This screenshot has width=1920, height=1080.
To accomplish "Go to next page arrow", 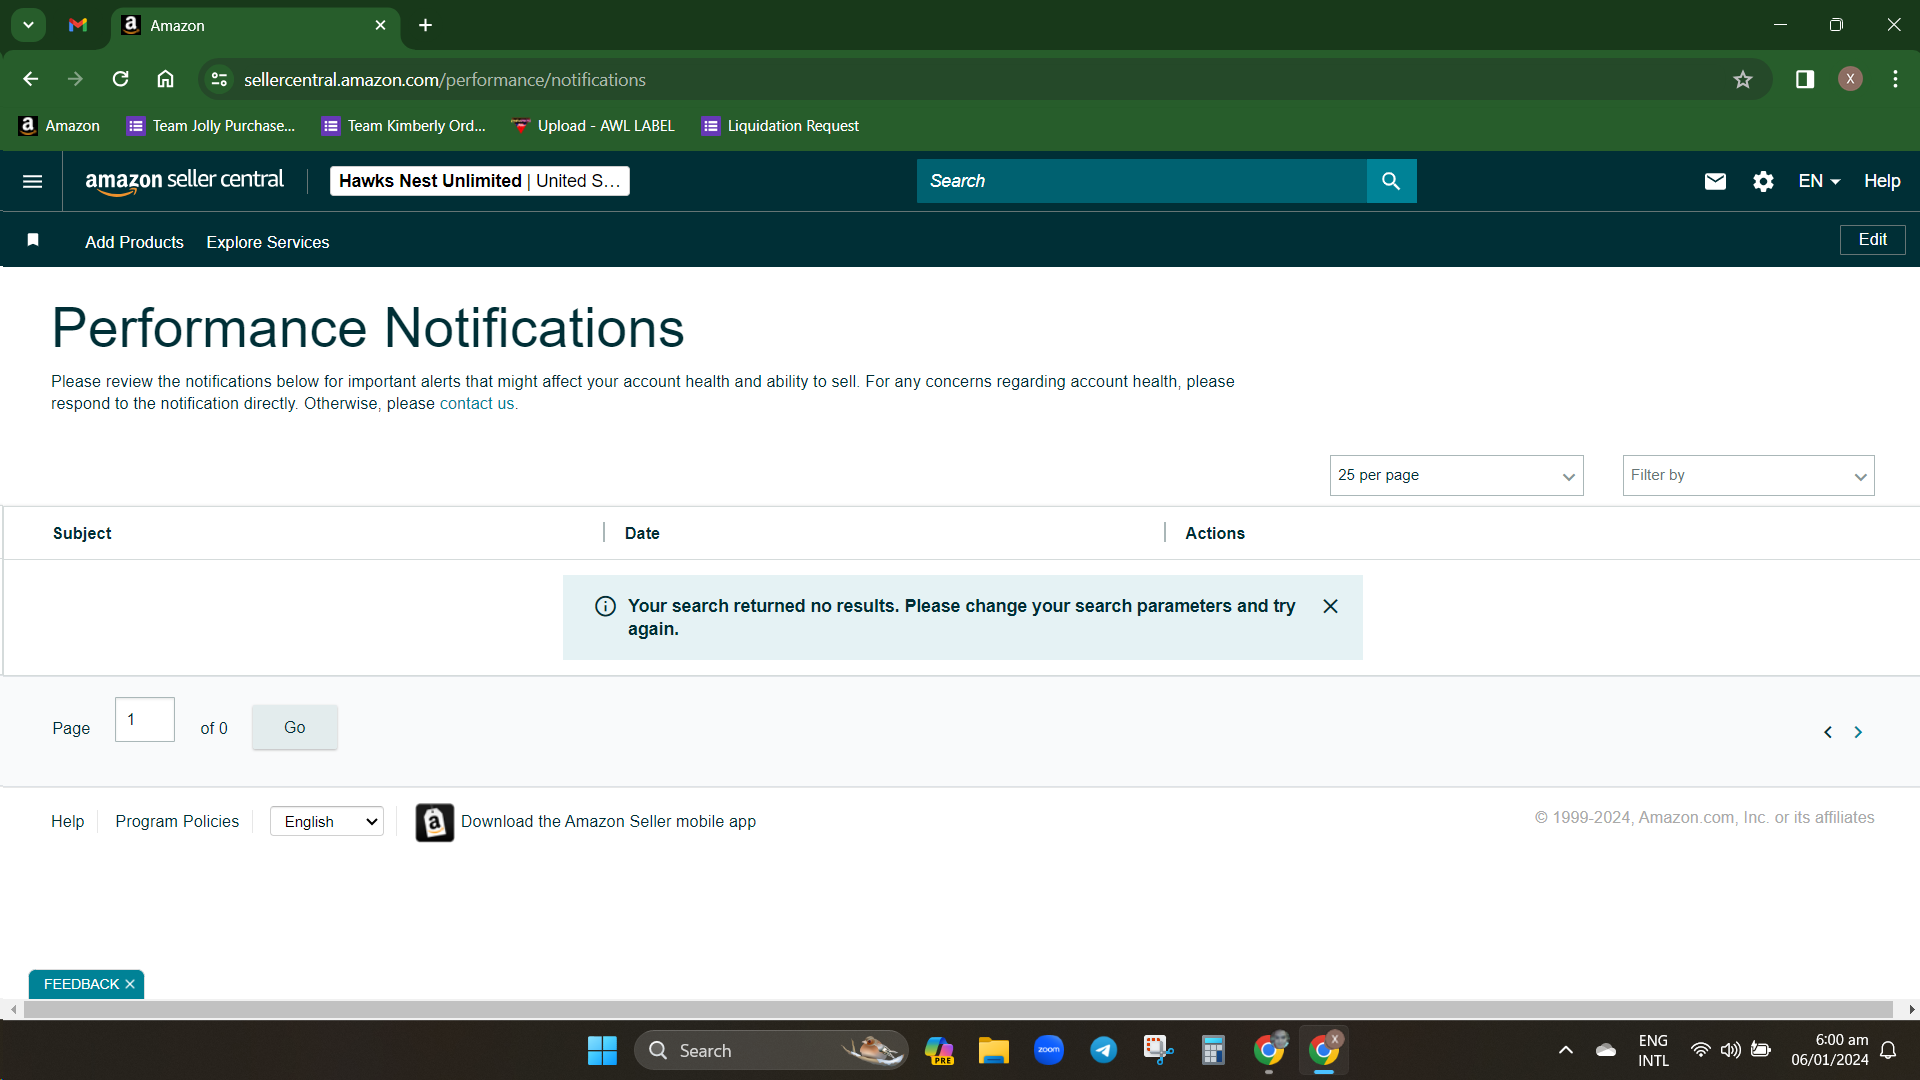I will tap(1858, 732).
